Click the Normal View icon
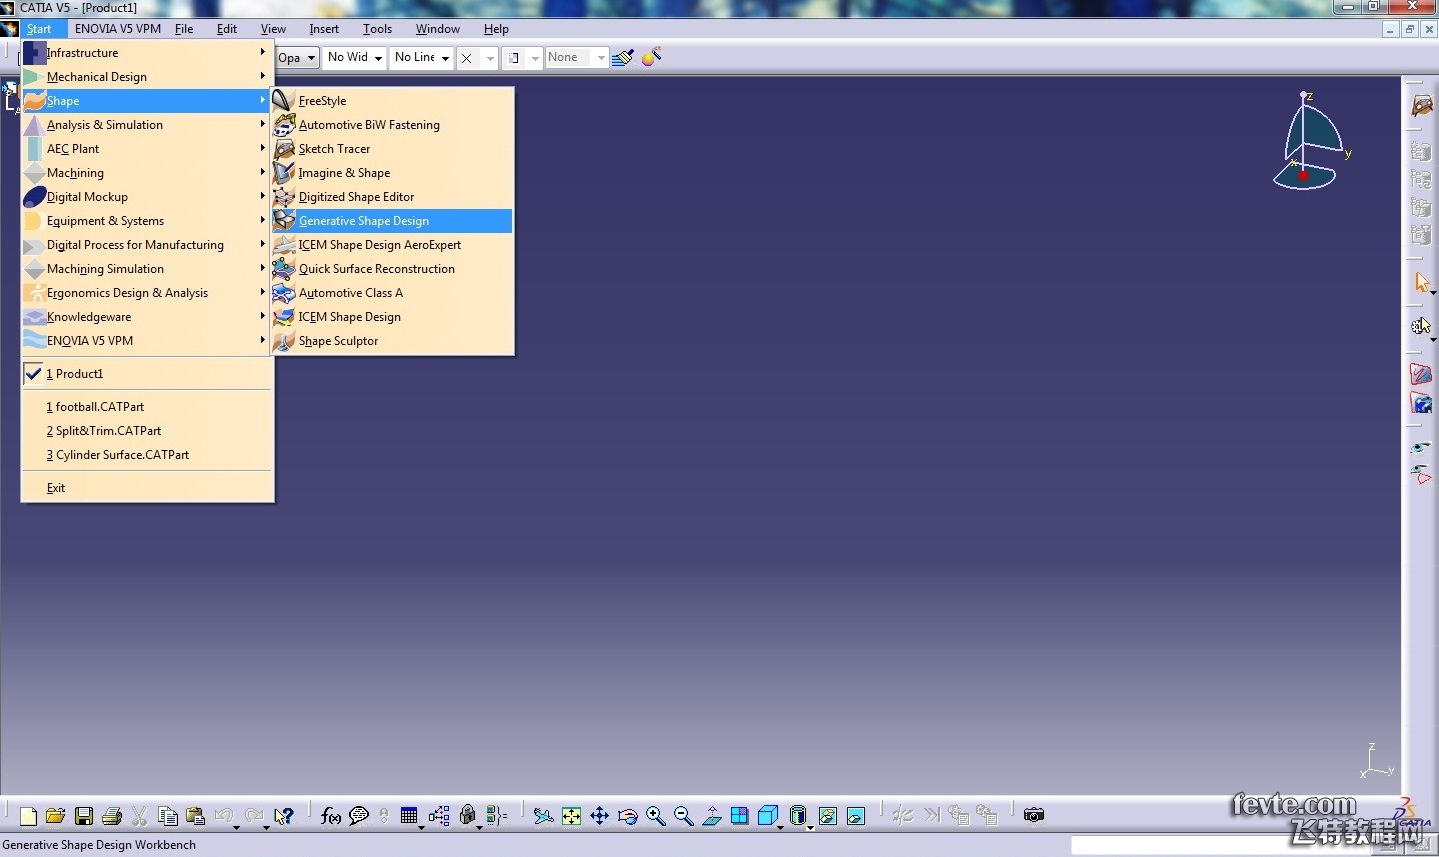Screen dimensions: 1439x857 click(711, 816)
